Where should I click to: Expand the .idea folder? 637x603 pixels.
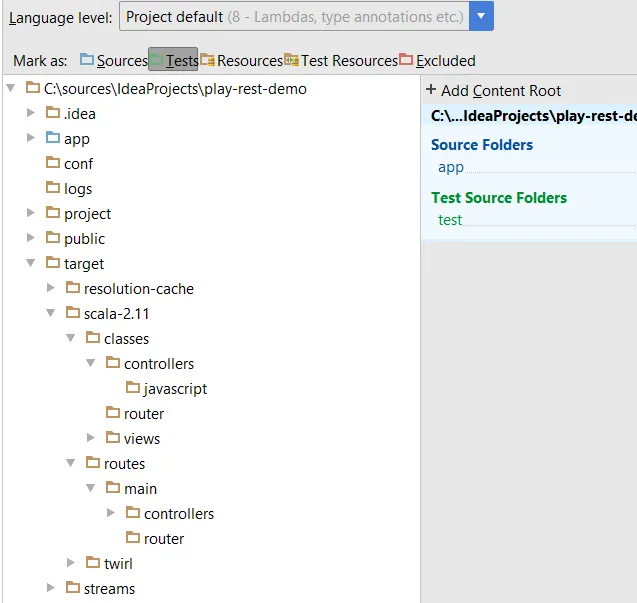click(x=30, y=112)
